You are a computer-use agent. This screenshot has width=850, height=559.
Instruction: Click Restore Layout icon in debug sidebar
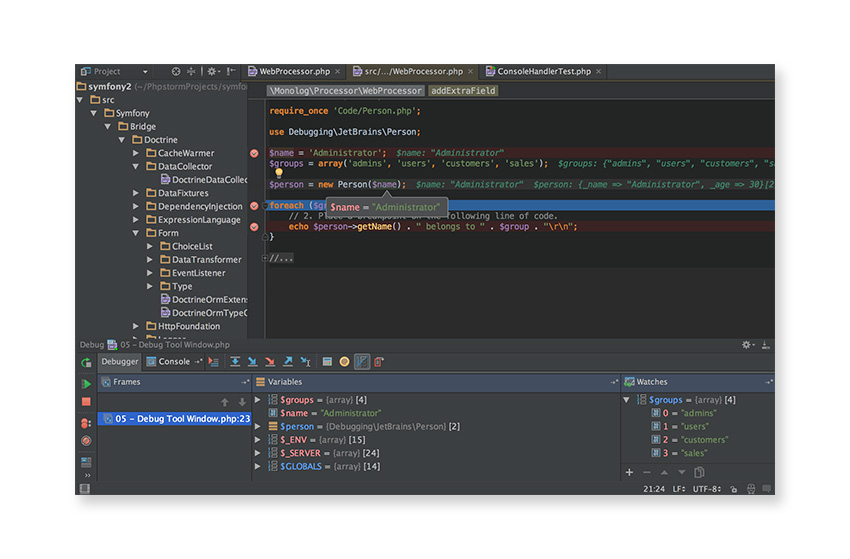pos(86,462)
